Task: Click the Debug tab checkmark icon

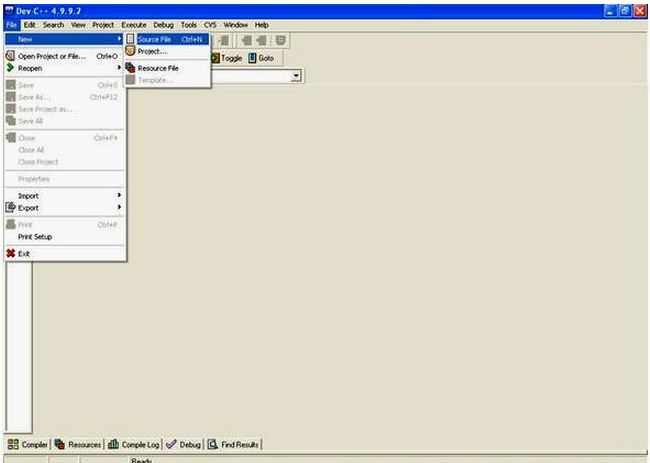Action: (x=171, y=444)
